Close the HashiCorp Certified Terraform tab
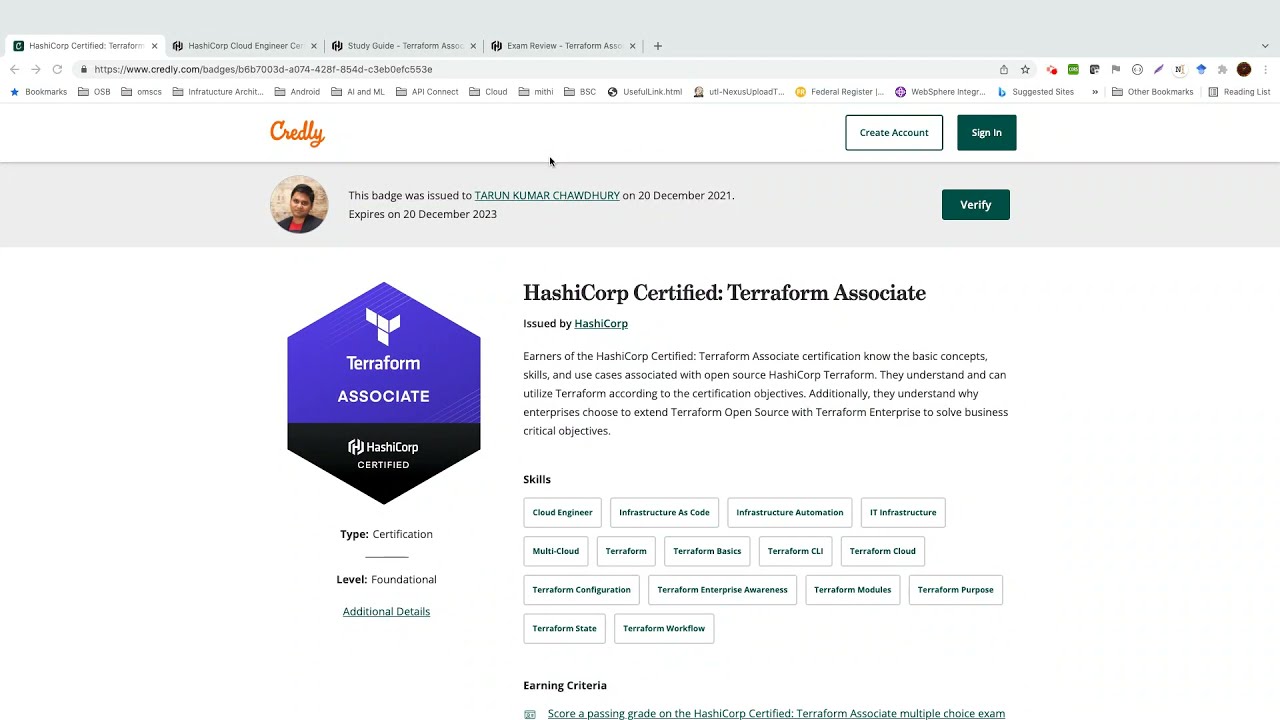The height and width of the screenshot is (720, 1280). tap(154, 45)
